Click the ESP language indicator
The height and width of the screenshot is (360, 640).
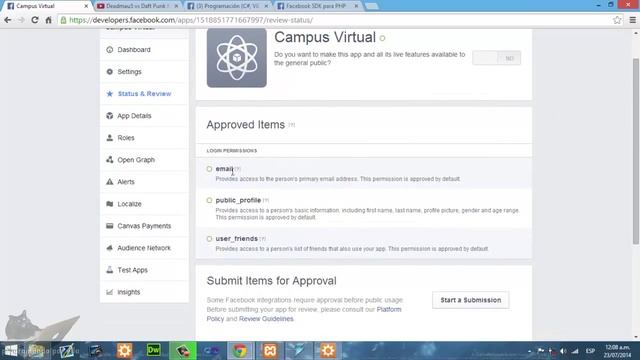click(x=590, y=351)
